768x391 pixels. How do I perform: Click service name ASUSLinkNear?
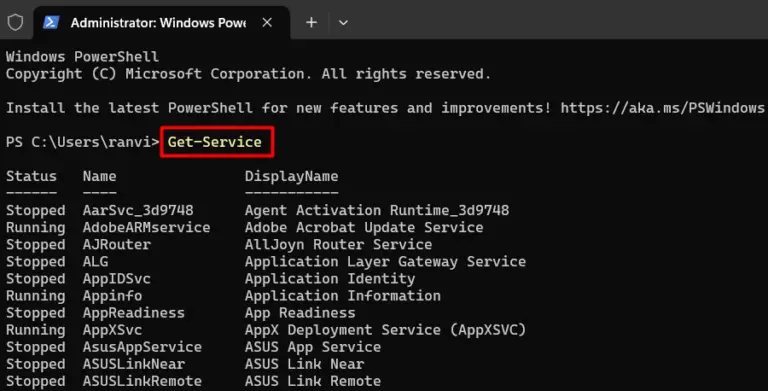(134, 364)
